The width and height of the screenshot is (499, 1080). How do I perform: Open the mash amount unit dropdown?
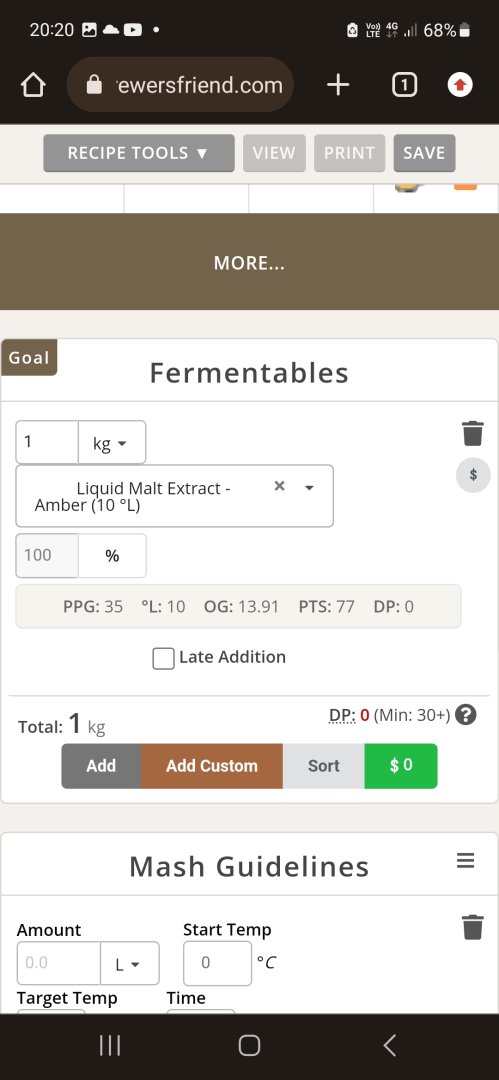[x=130, y=964]
